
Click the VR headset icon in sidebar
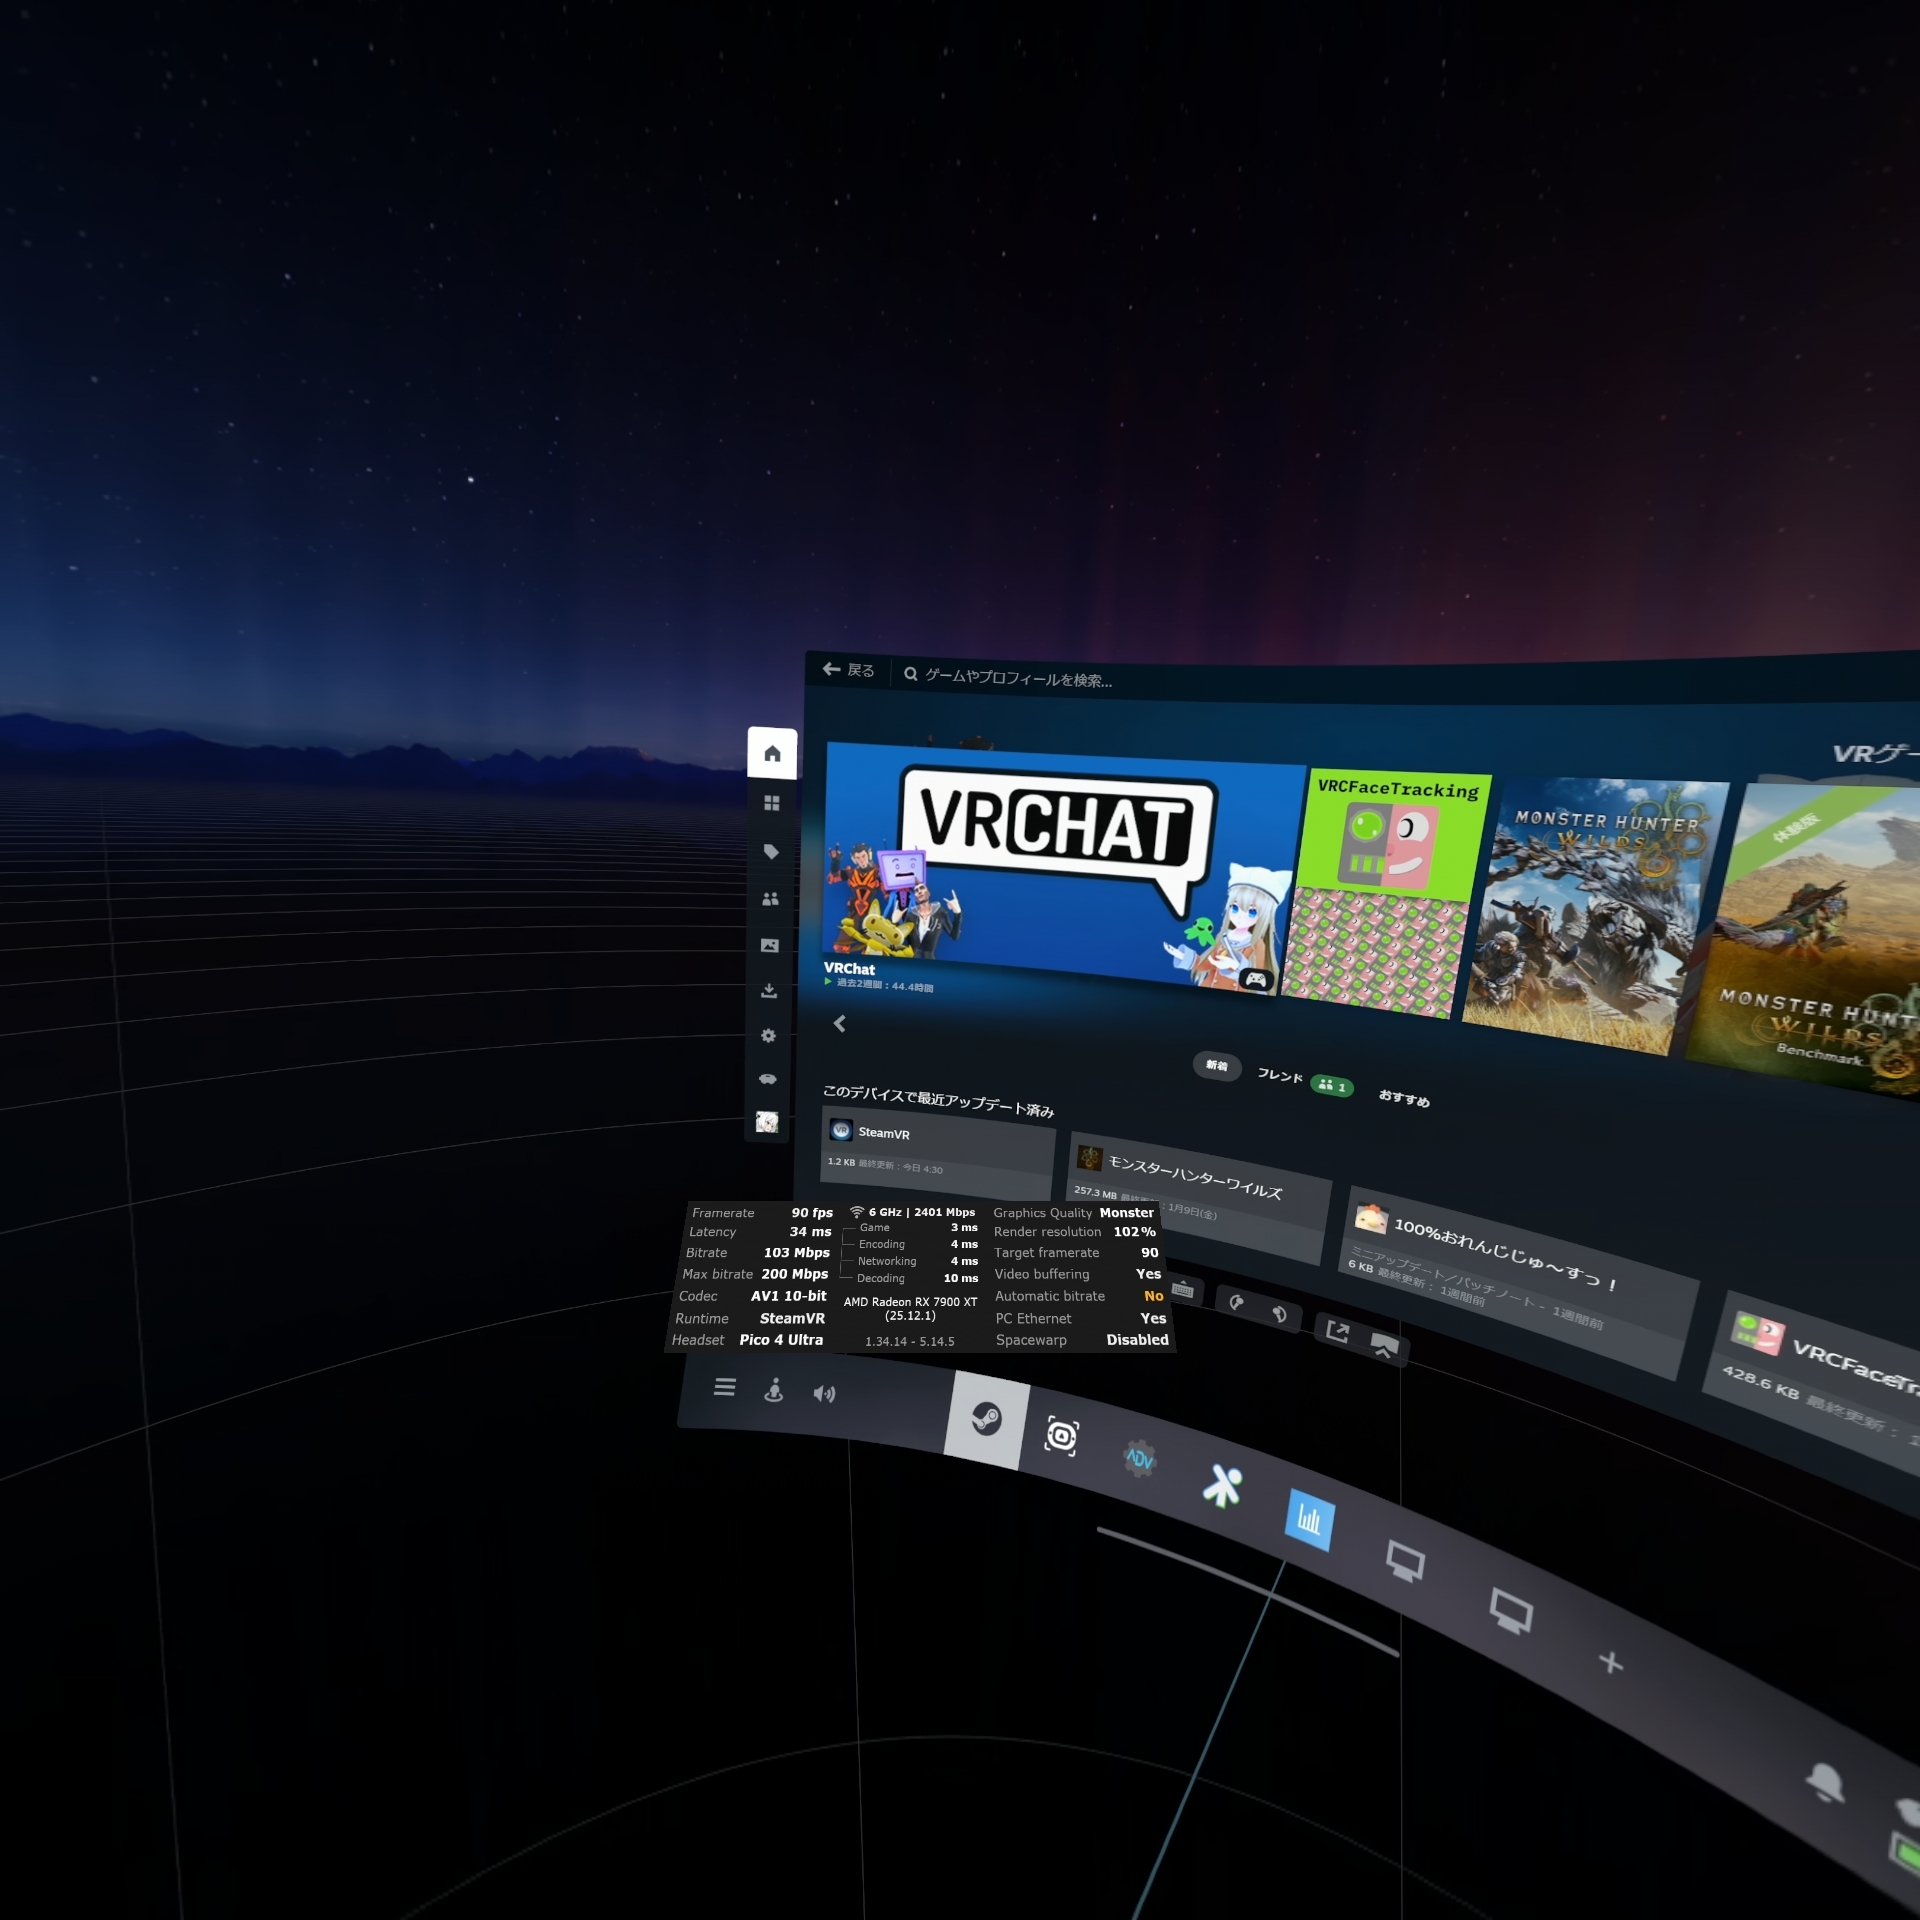tap(768, 1078)
